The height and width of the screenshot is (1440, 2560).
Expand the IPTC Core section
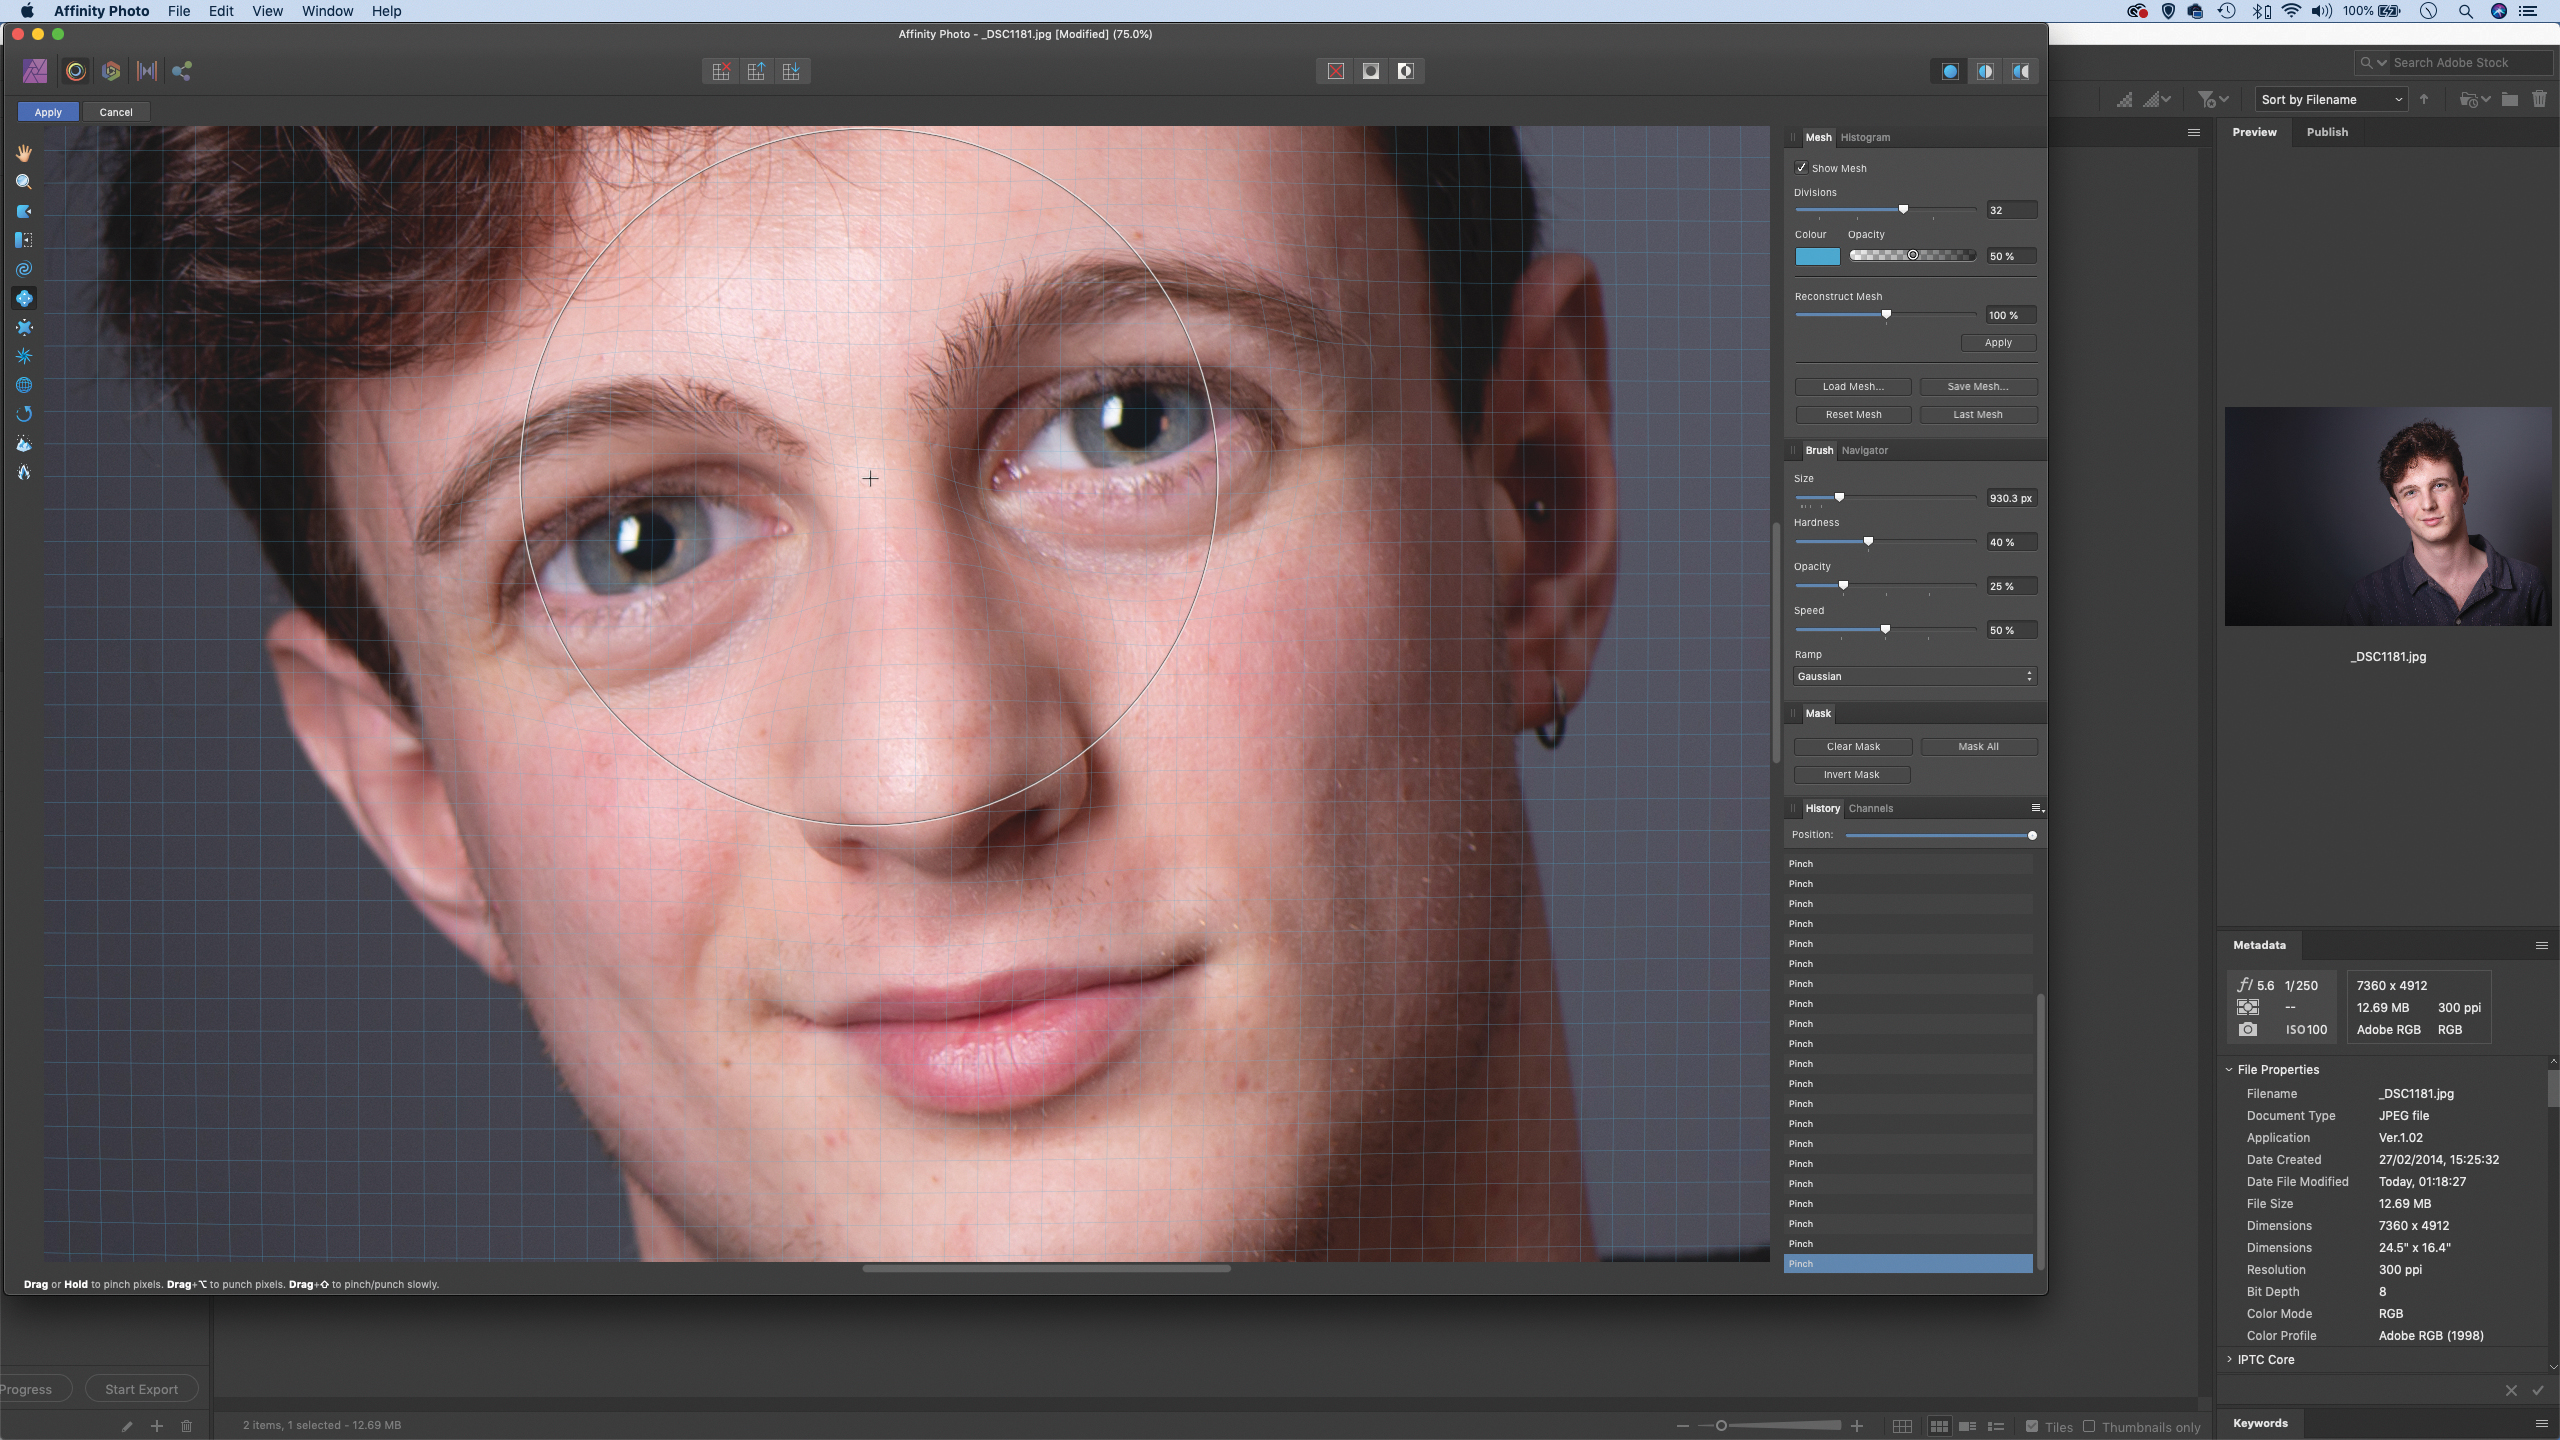click(x=2230, y=1360)
